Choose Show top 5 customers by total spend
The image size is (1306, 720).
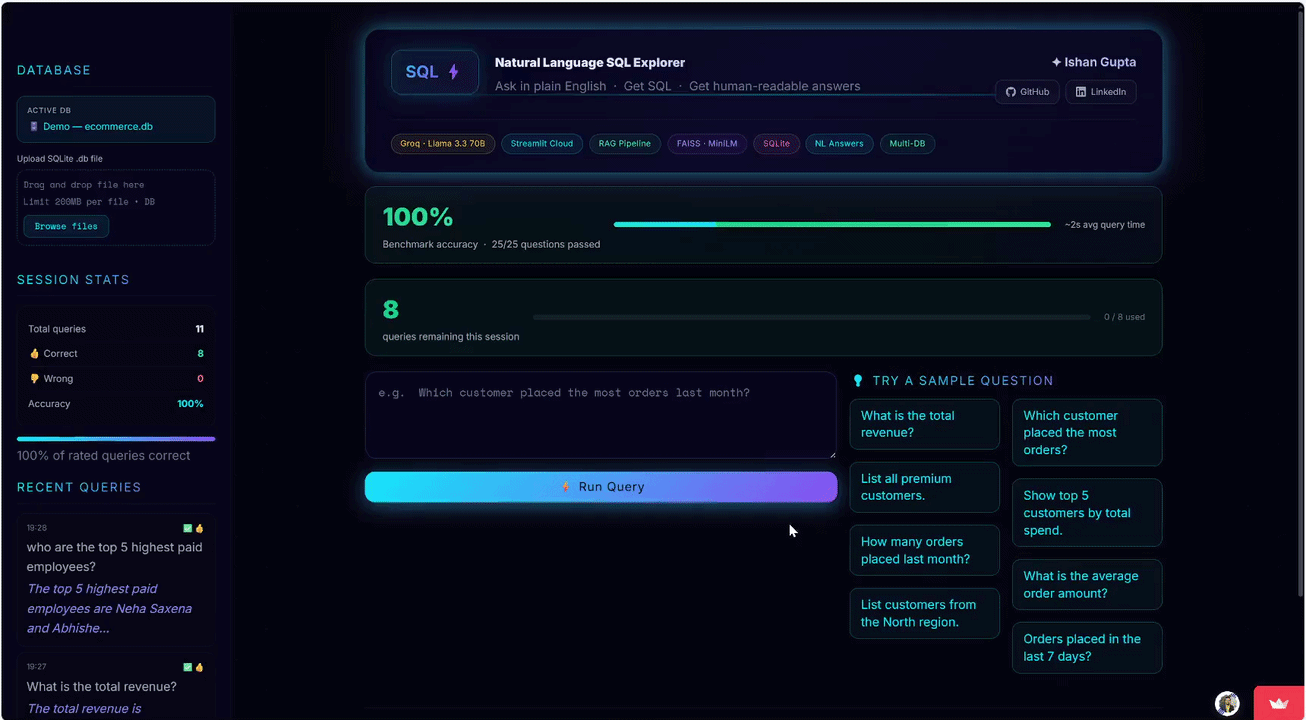pos(1087,513)
